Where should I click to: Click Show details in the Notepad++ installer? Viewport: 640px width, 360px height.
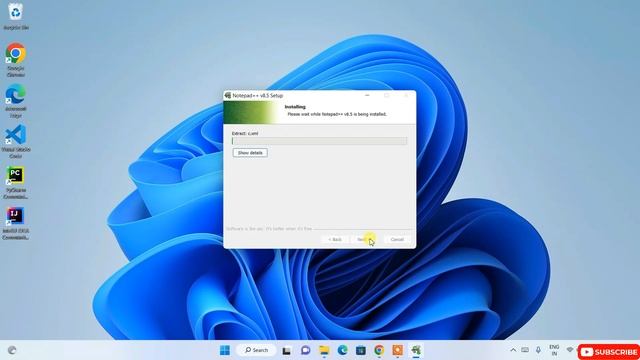[250, 153]
